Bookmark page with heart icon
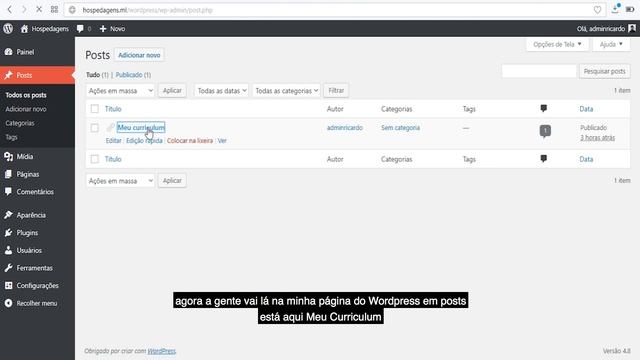The width and height of the screenshot is (640, 360). [597, 10]
